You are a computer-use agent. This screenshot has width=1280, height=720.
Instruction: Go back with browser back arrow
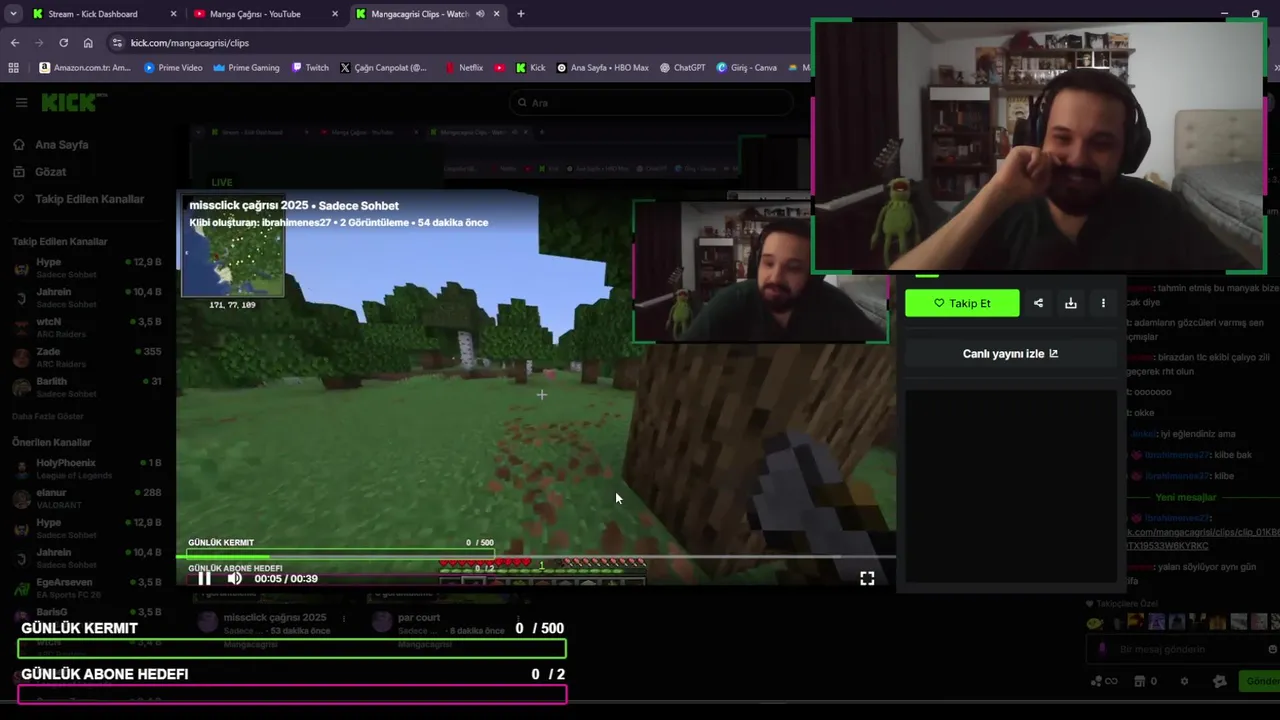click(x=15, y=43)
